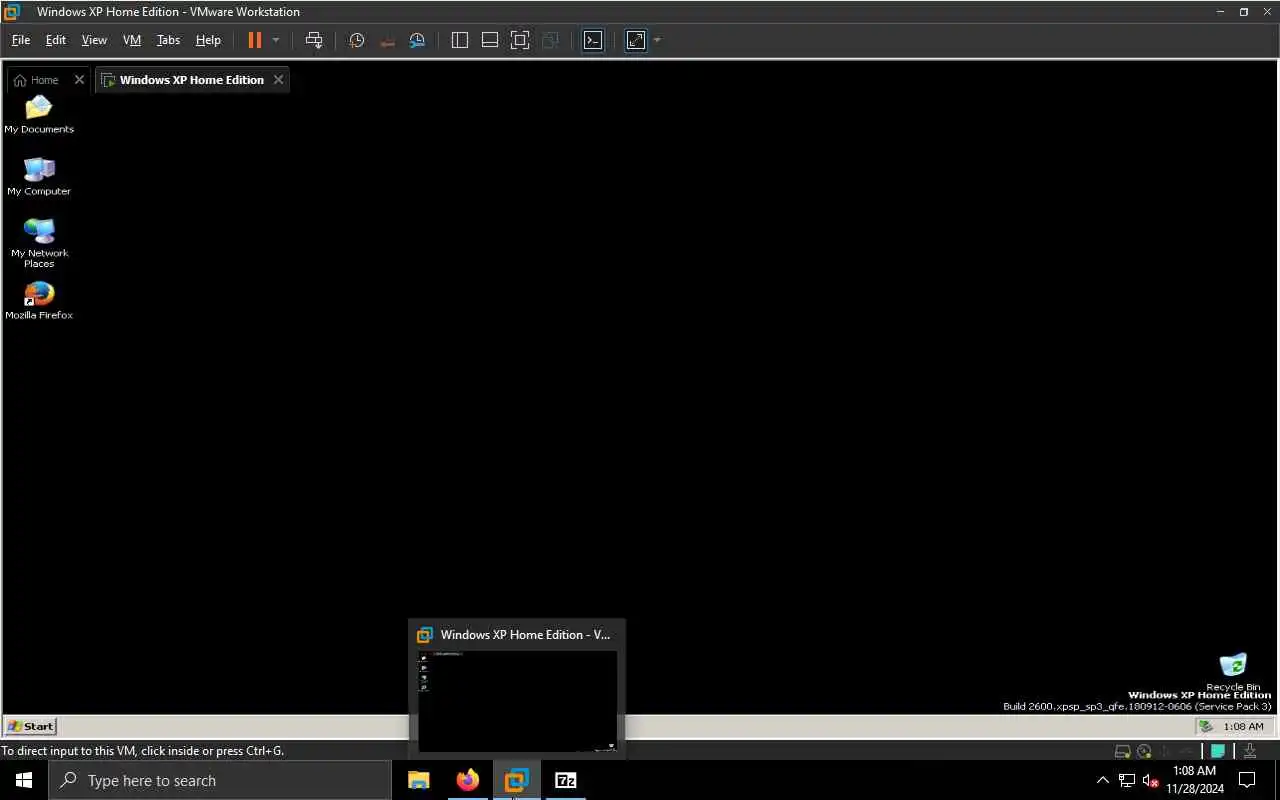Revert the VM to its previous snapshot
This screenshot has width=1280, height=800.
[x=387, y=40]
